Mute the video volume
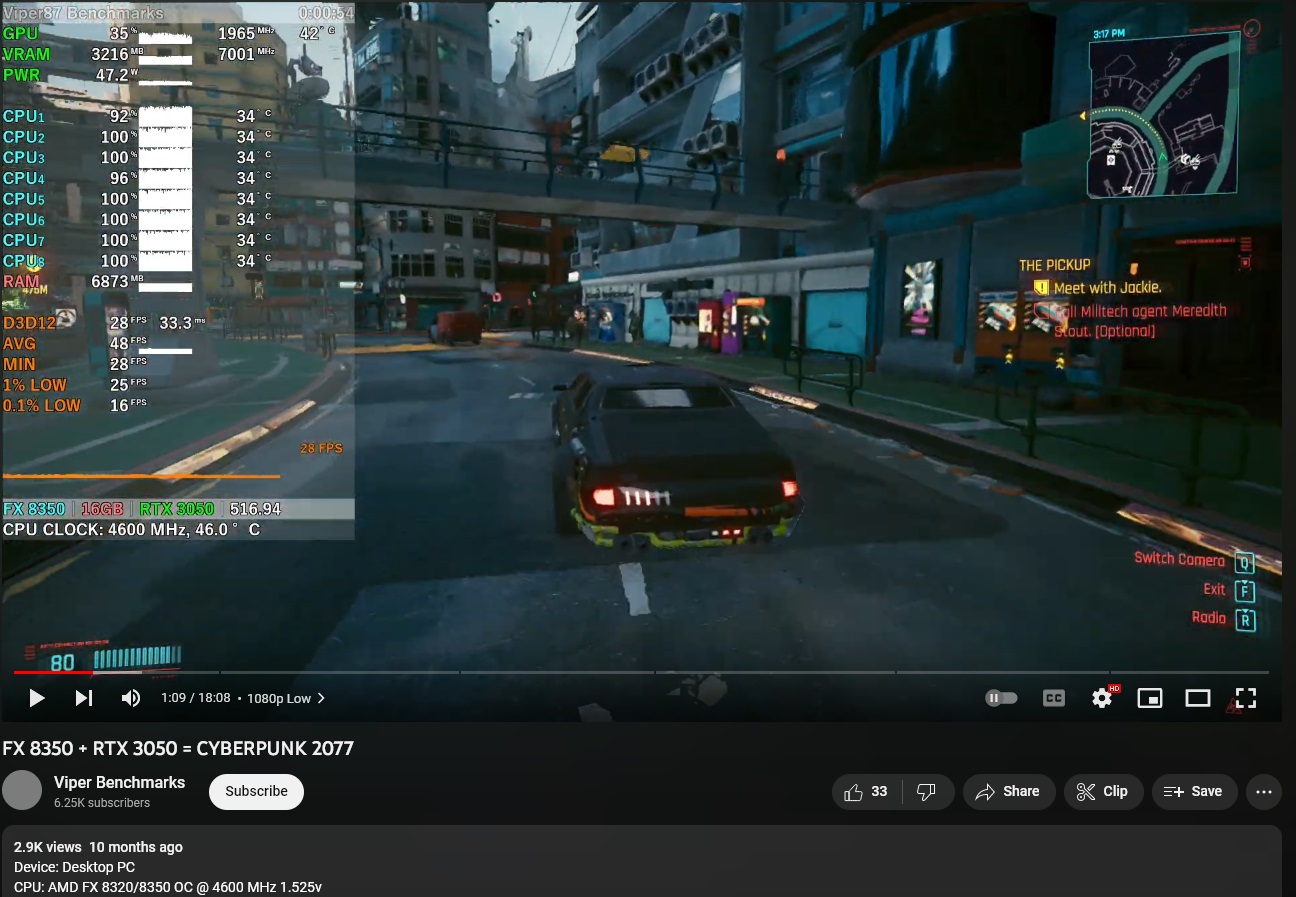This screenshot has width=1296, height=897. pos(131,698)
